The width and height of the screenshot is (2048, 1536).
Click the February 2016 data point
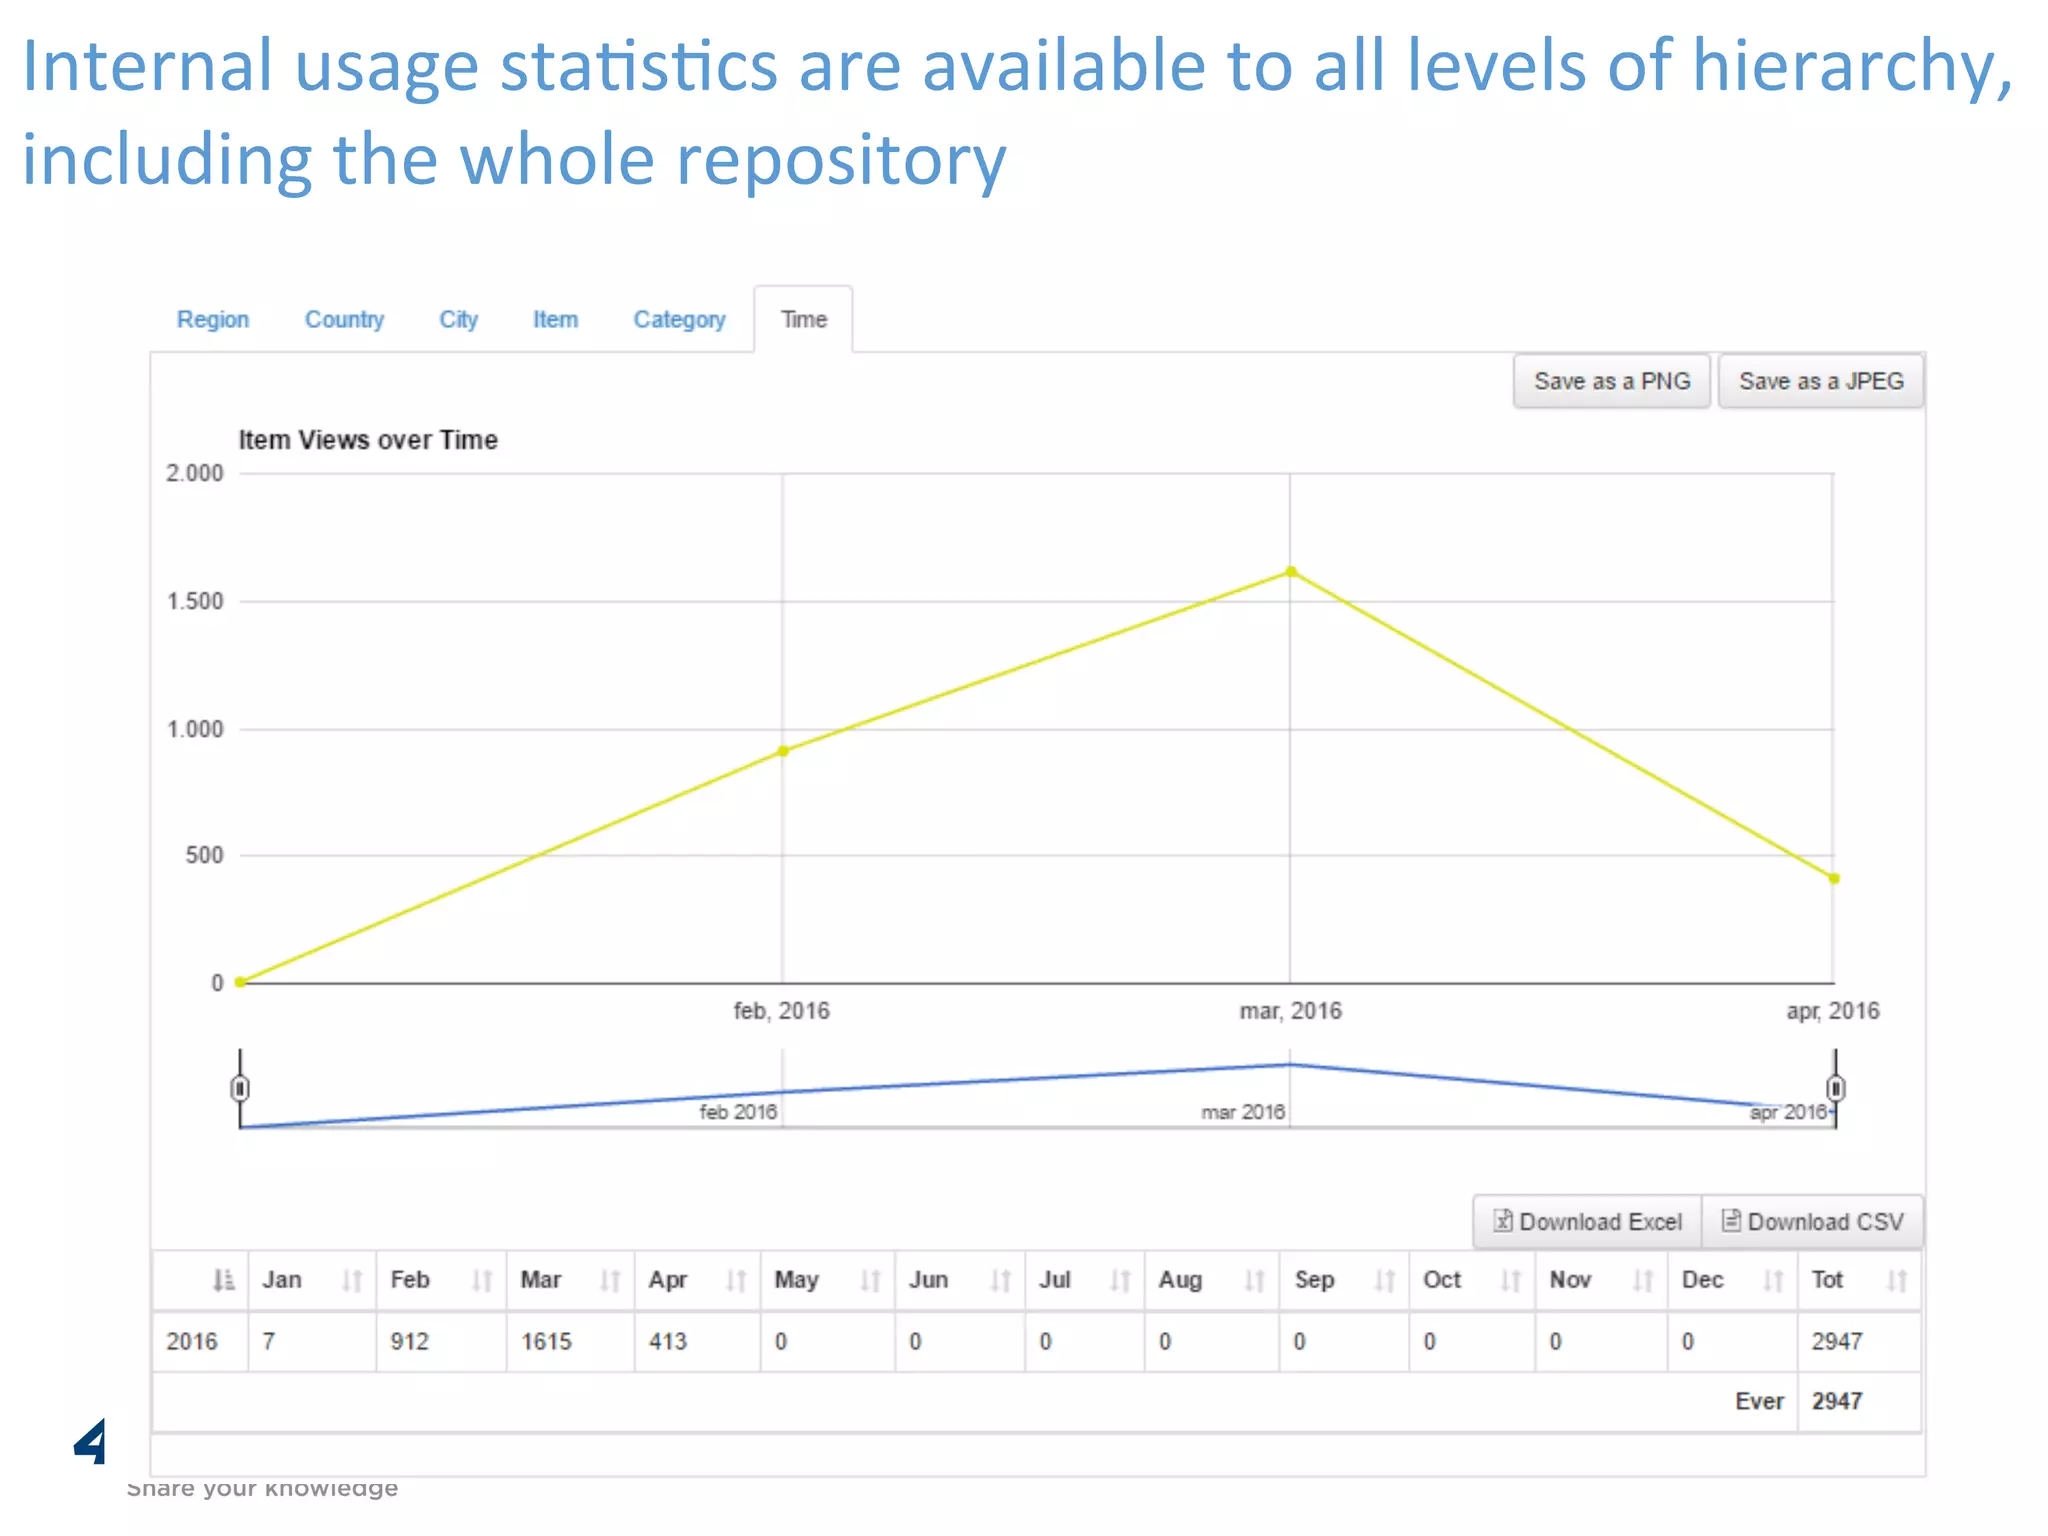pyautogui.click(x=783, y=751)
